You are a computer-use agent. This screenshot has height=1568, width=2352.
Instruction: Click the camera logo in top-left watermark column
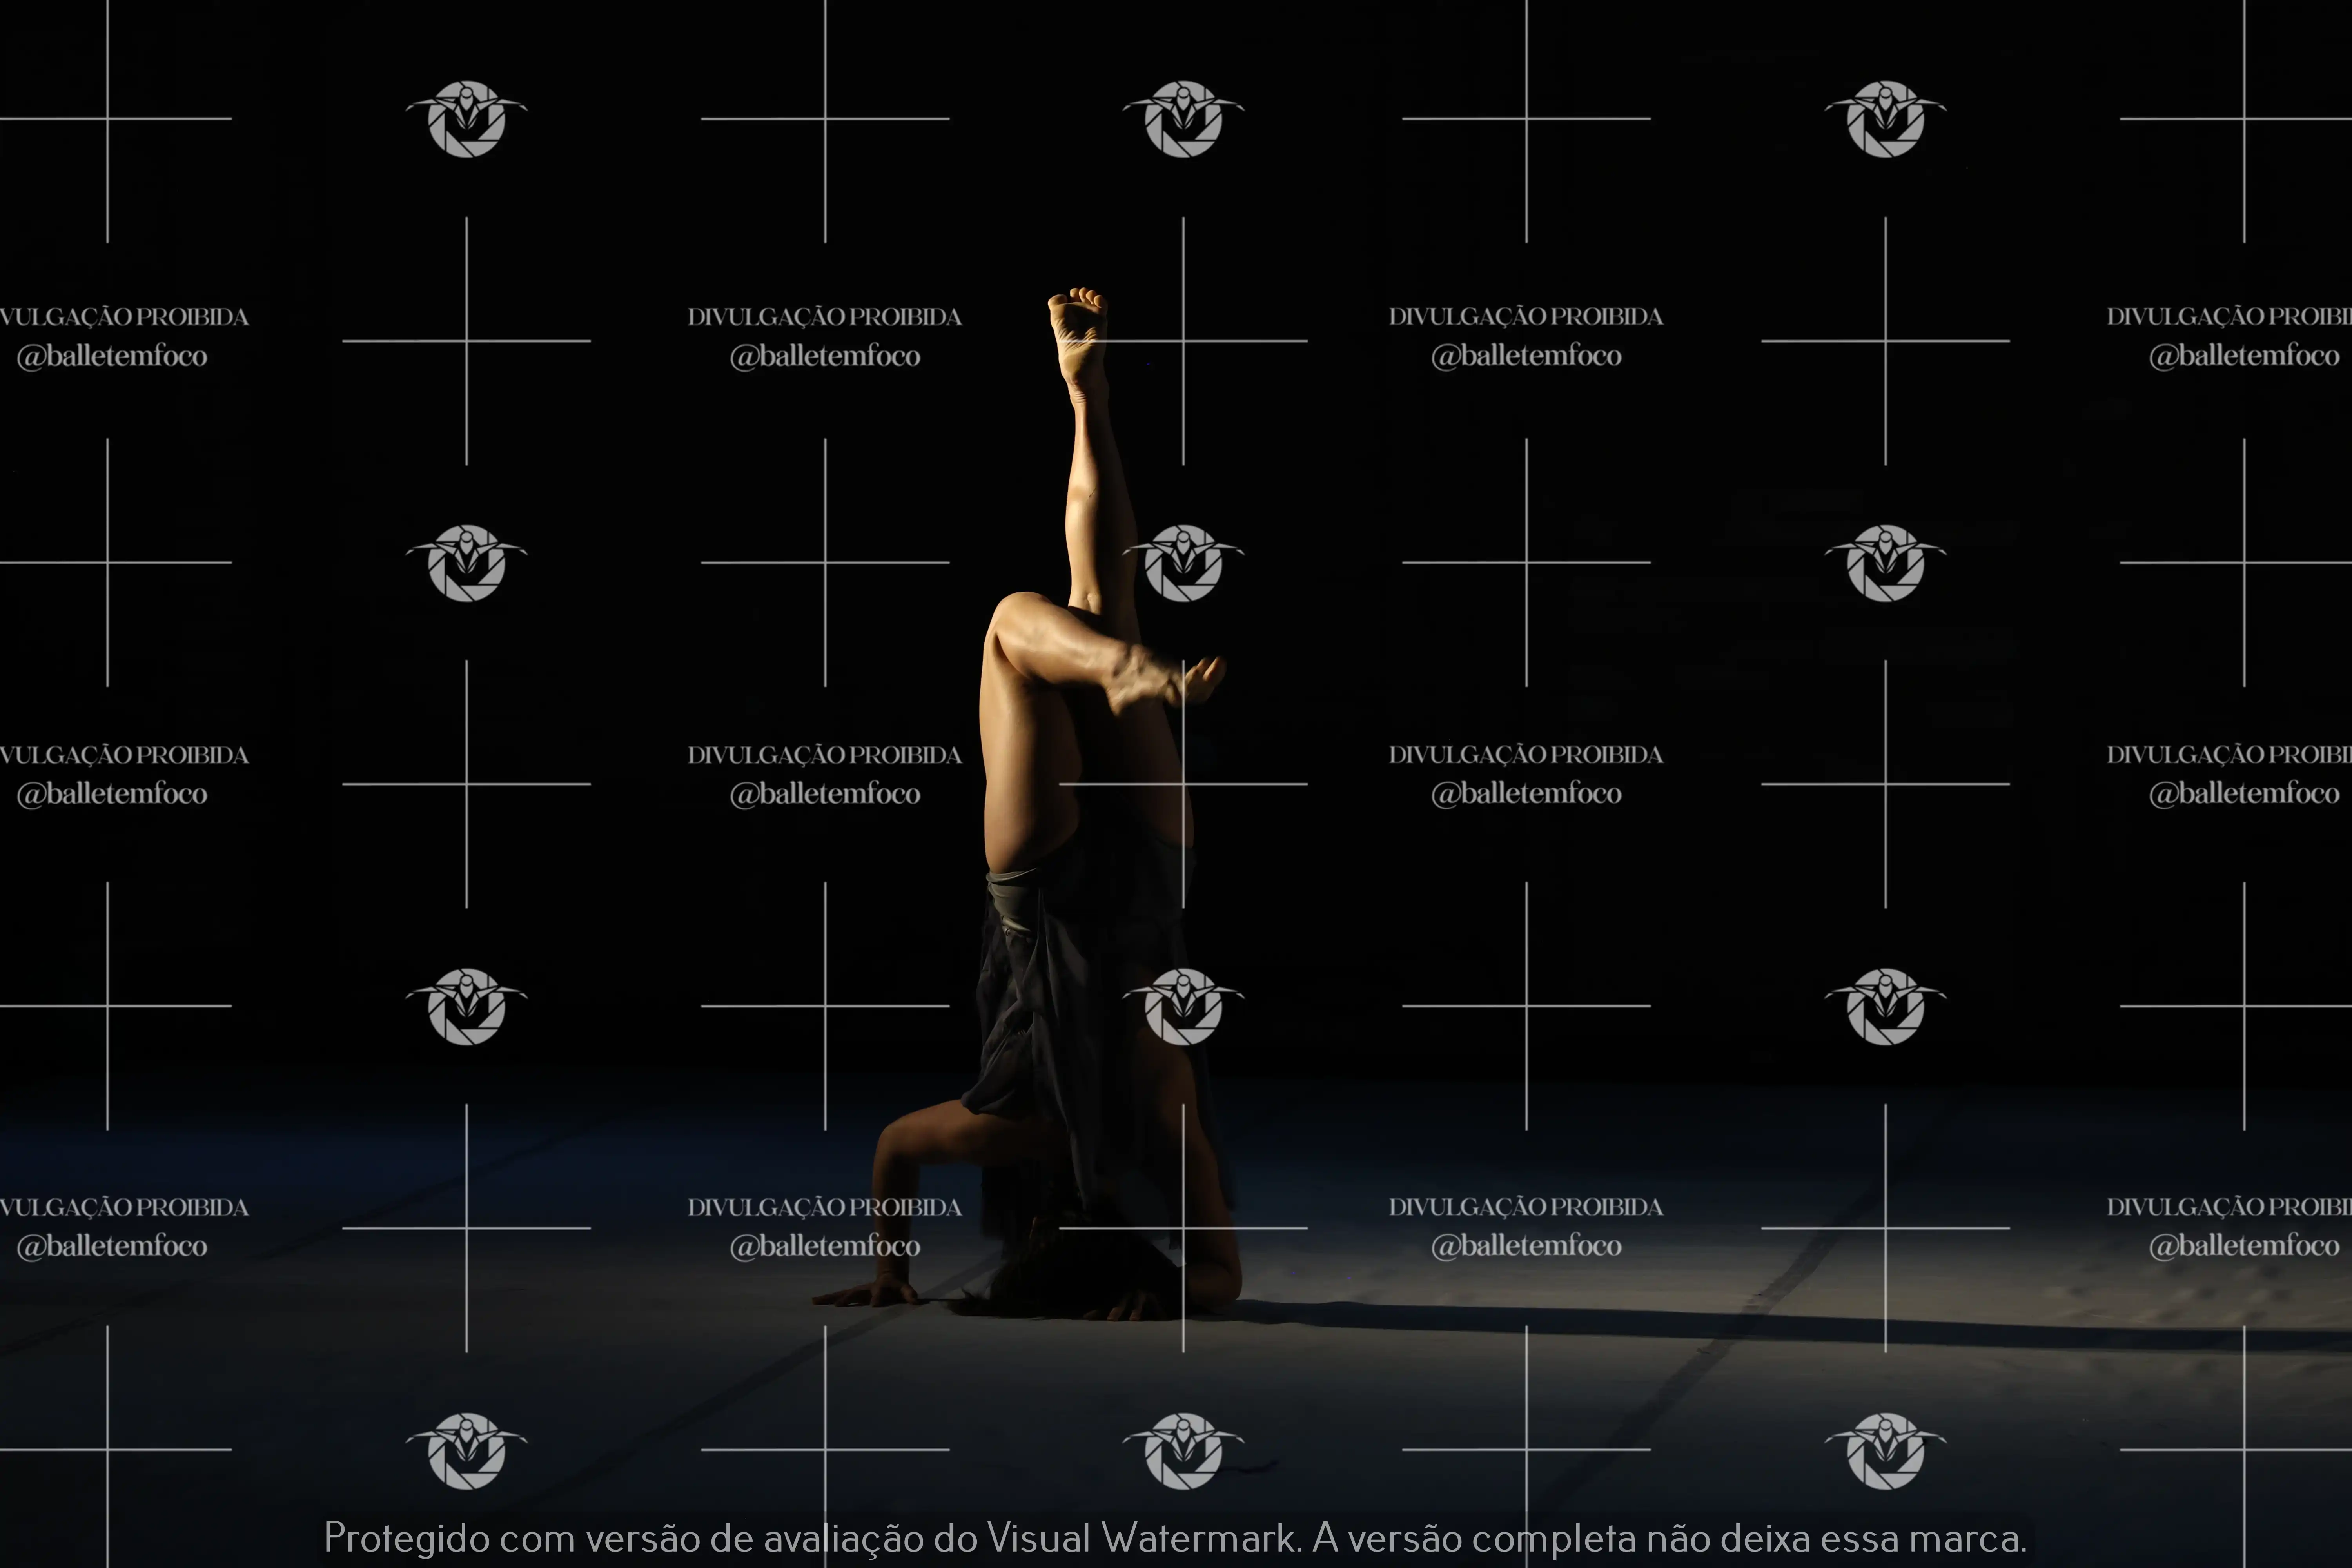[x=466, y=119]
